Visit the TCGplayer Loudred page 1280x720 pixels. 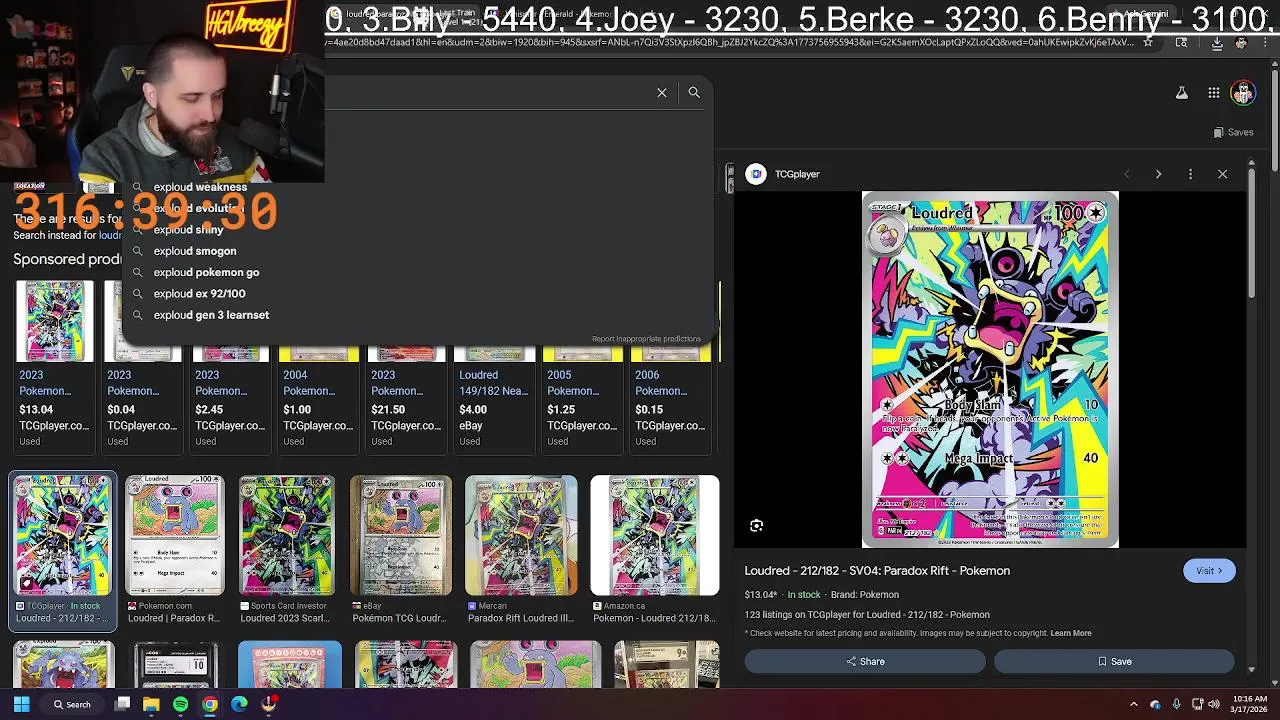click(1209, 571)
